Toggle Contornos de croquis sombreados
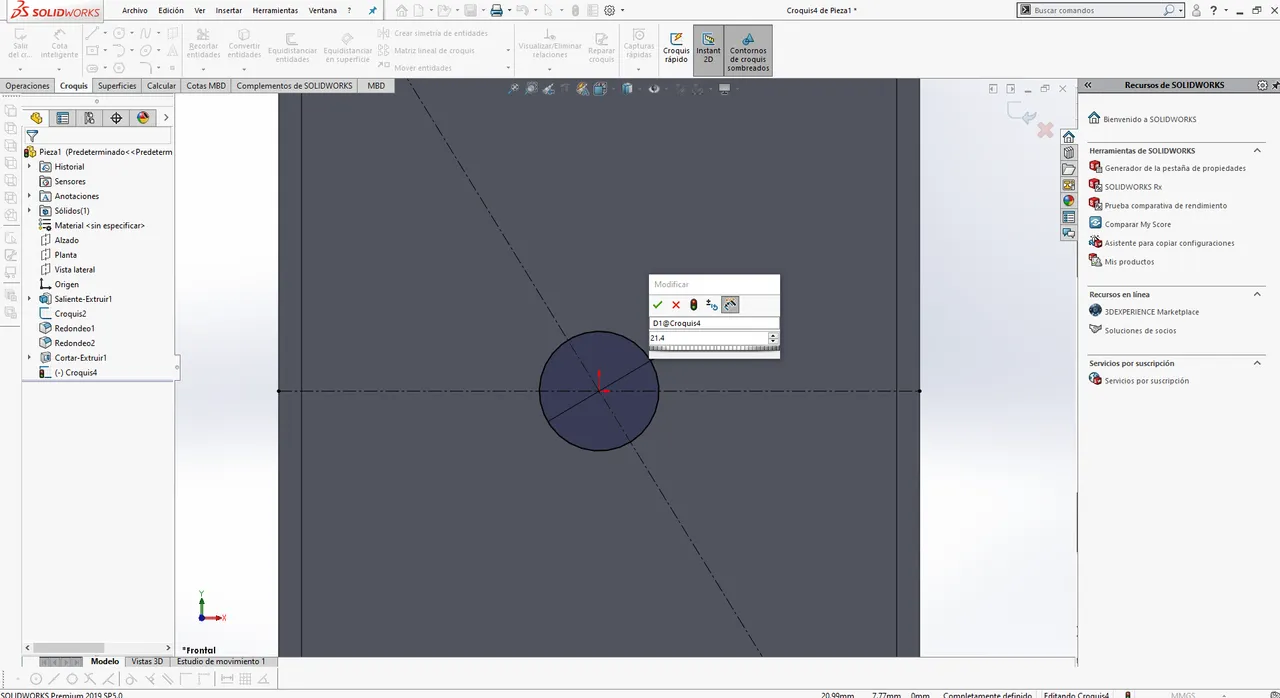 748,52
